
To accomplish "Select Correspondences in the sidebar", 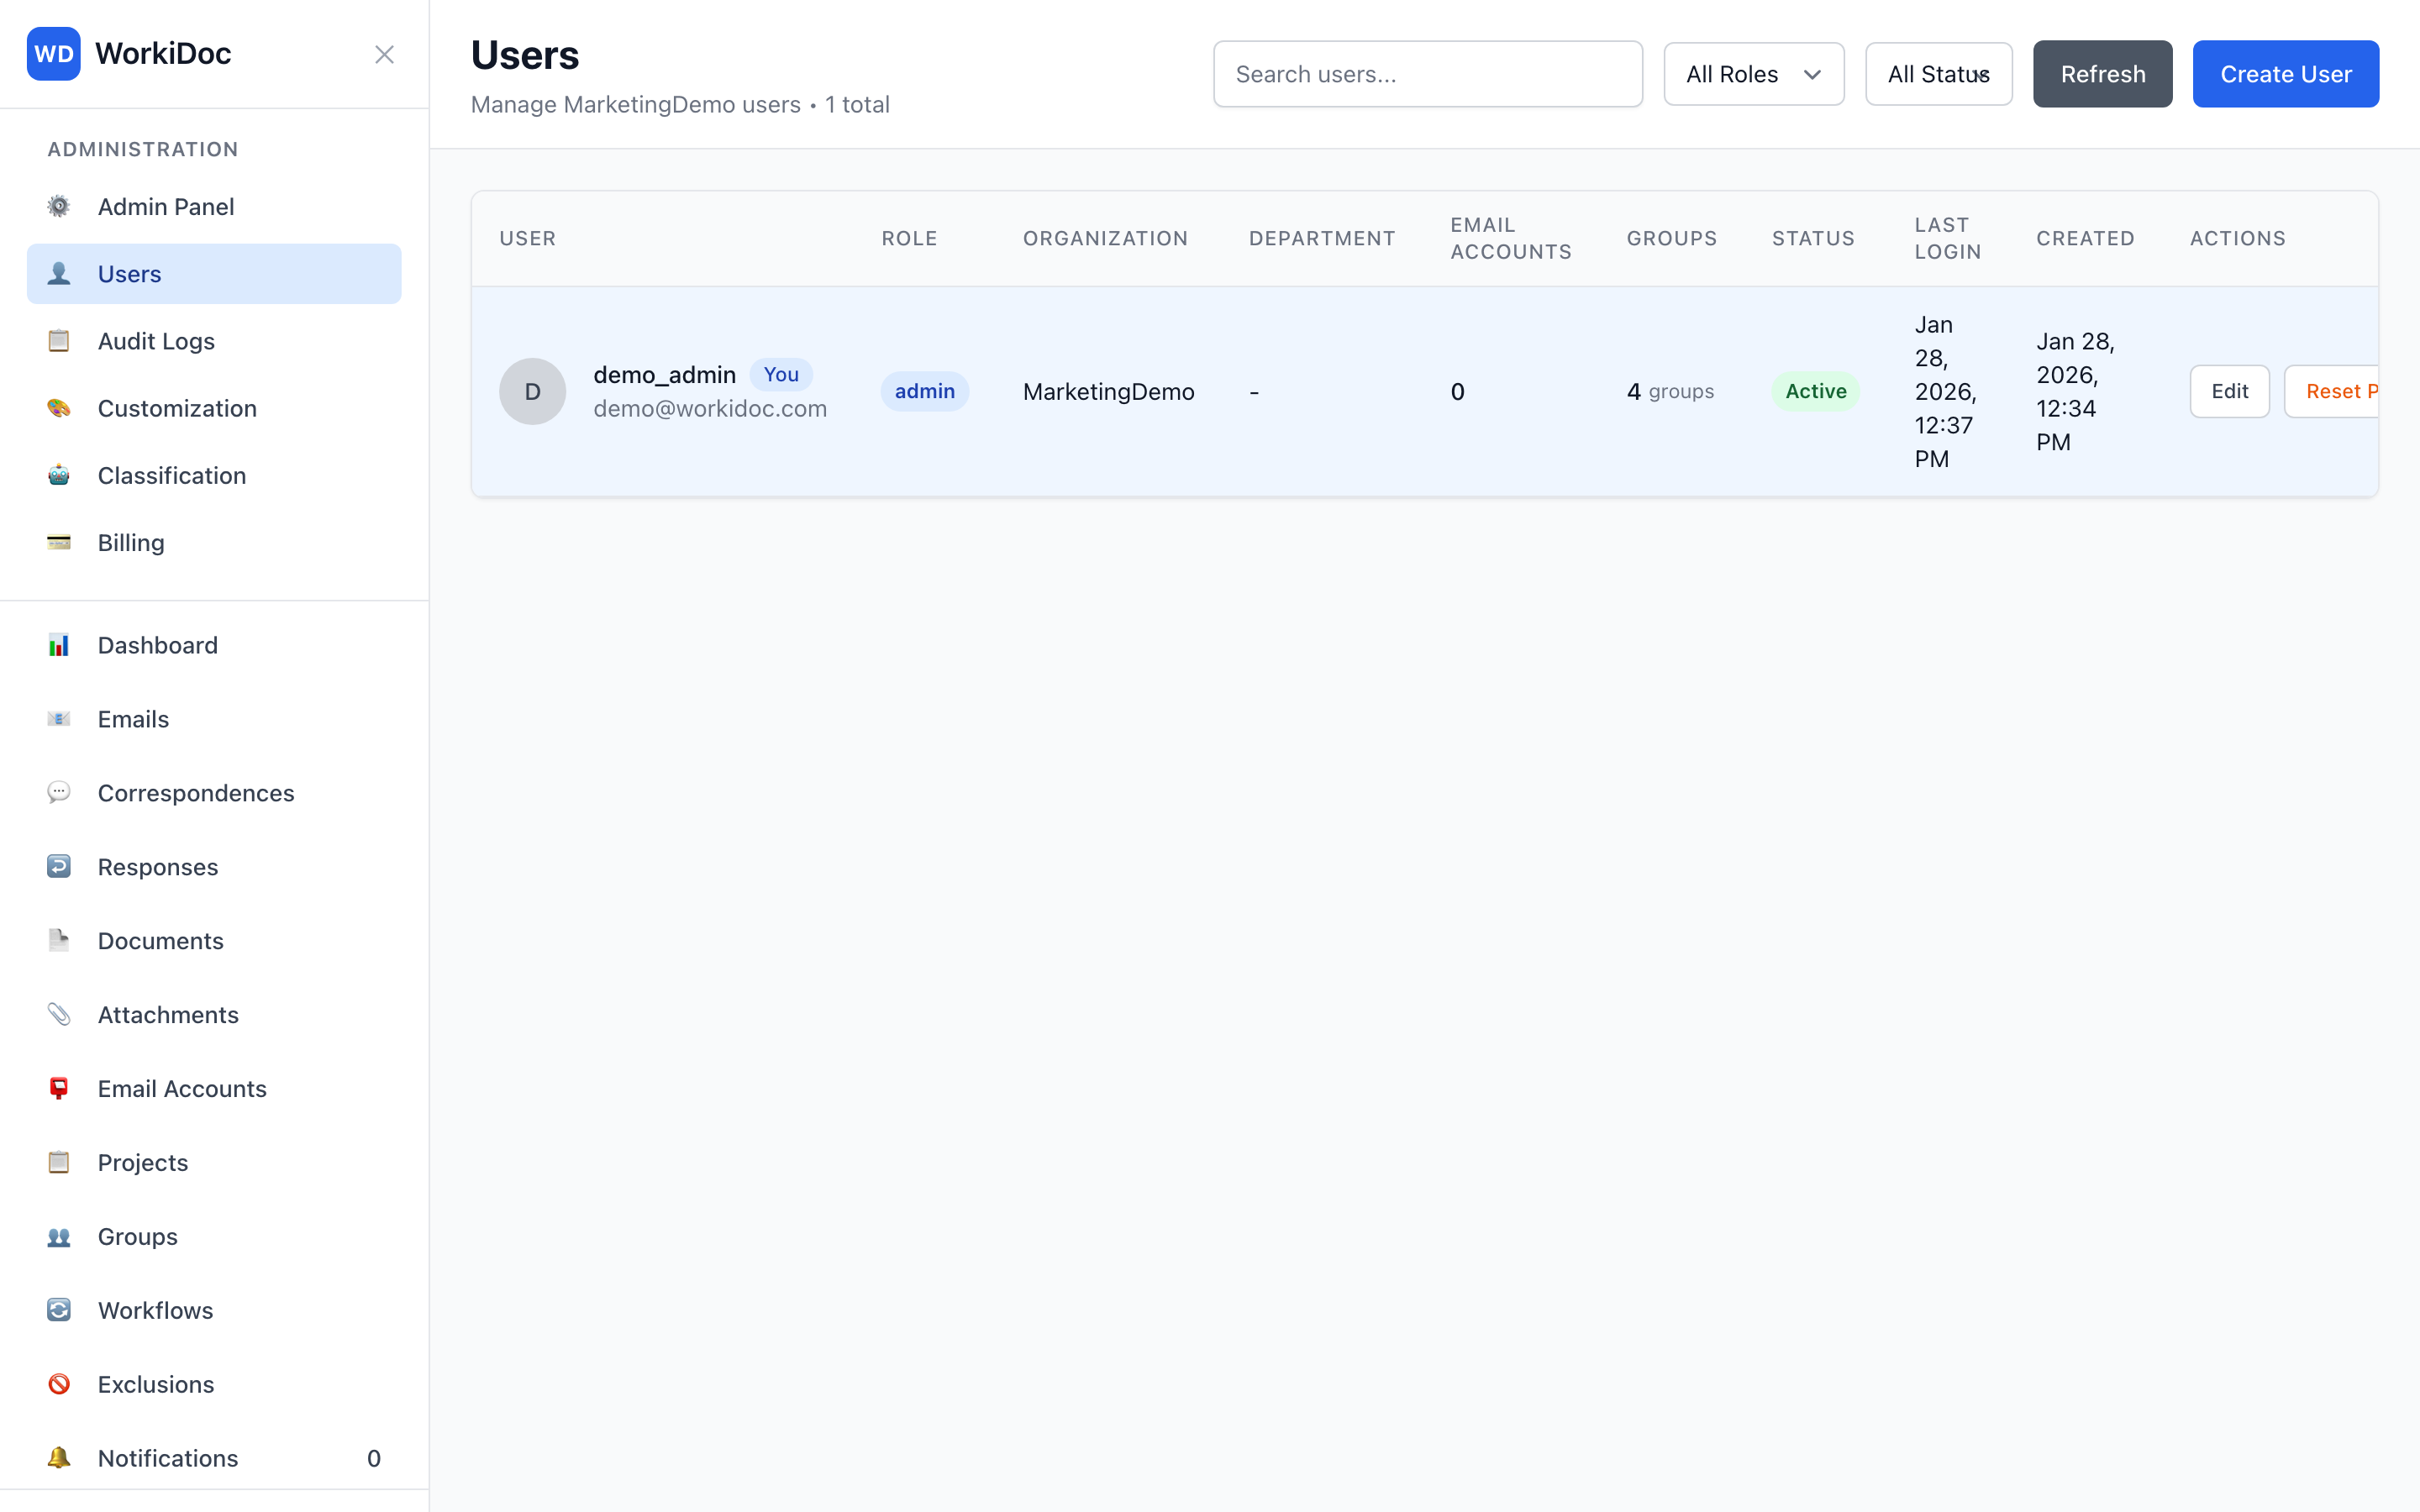I will point(196,793).
